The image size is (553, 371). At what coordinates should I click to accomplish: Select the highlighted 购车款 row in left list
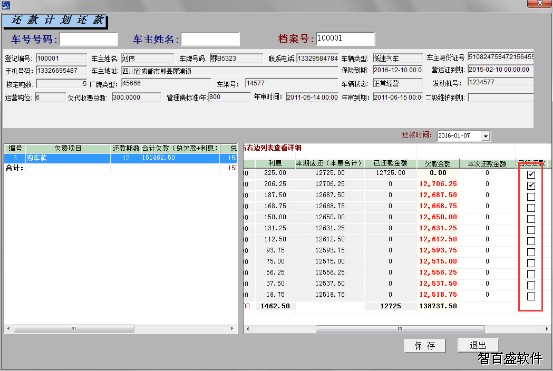click(x=120, y=158)
